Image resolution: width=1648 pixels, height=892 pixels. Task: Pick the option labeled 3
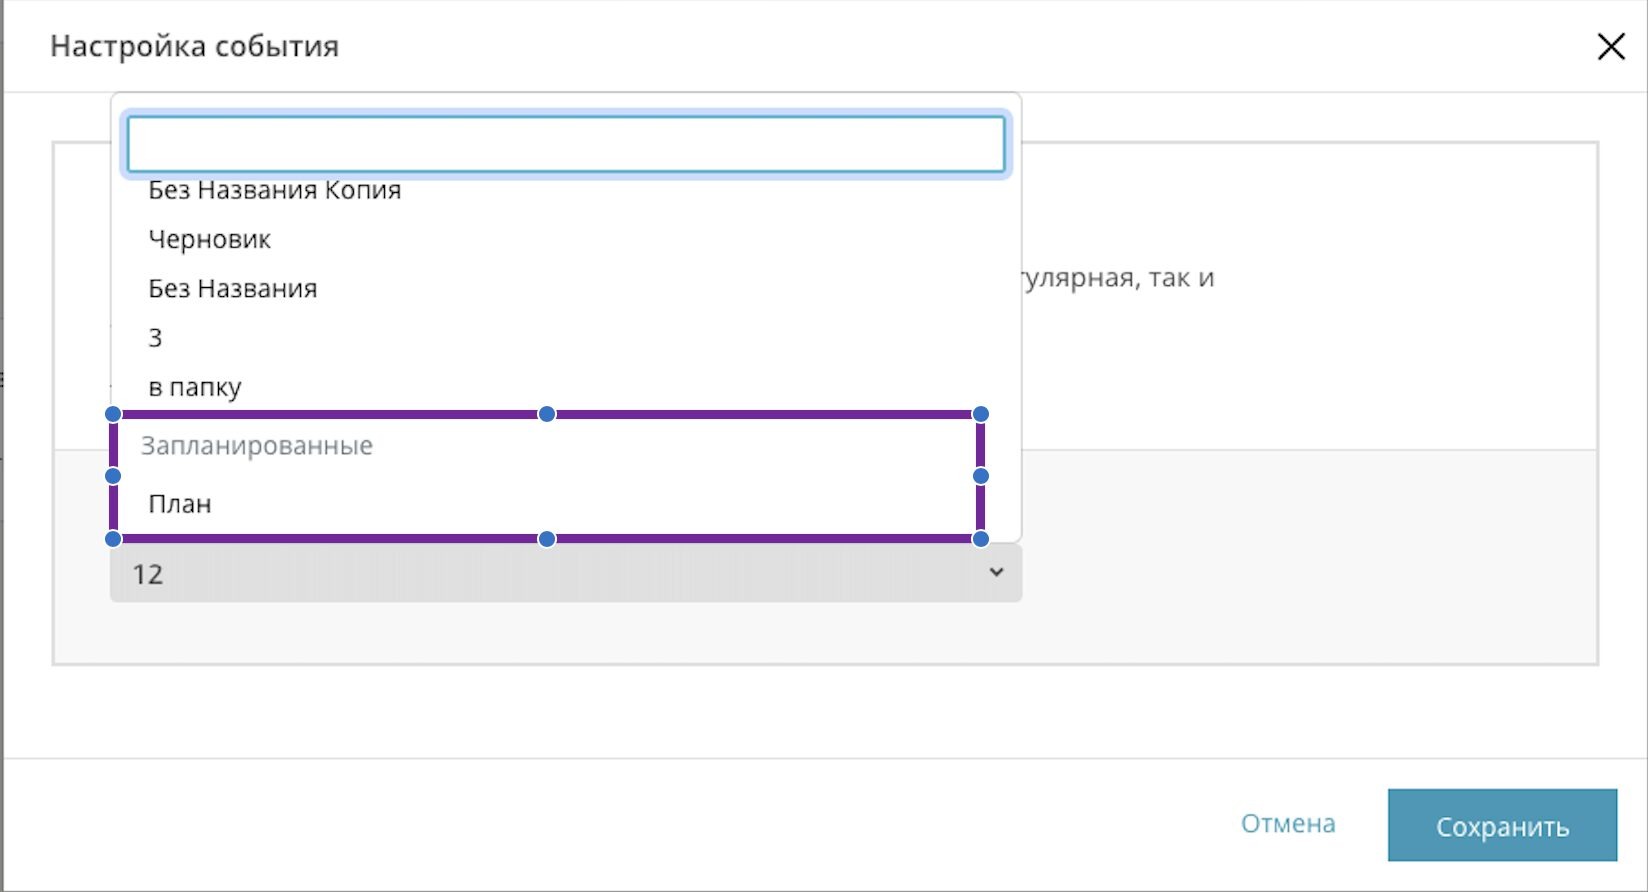155,338
